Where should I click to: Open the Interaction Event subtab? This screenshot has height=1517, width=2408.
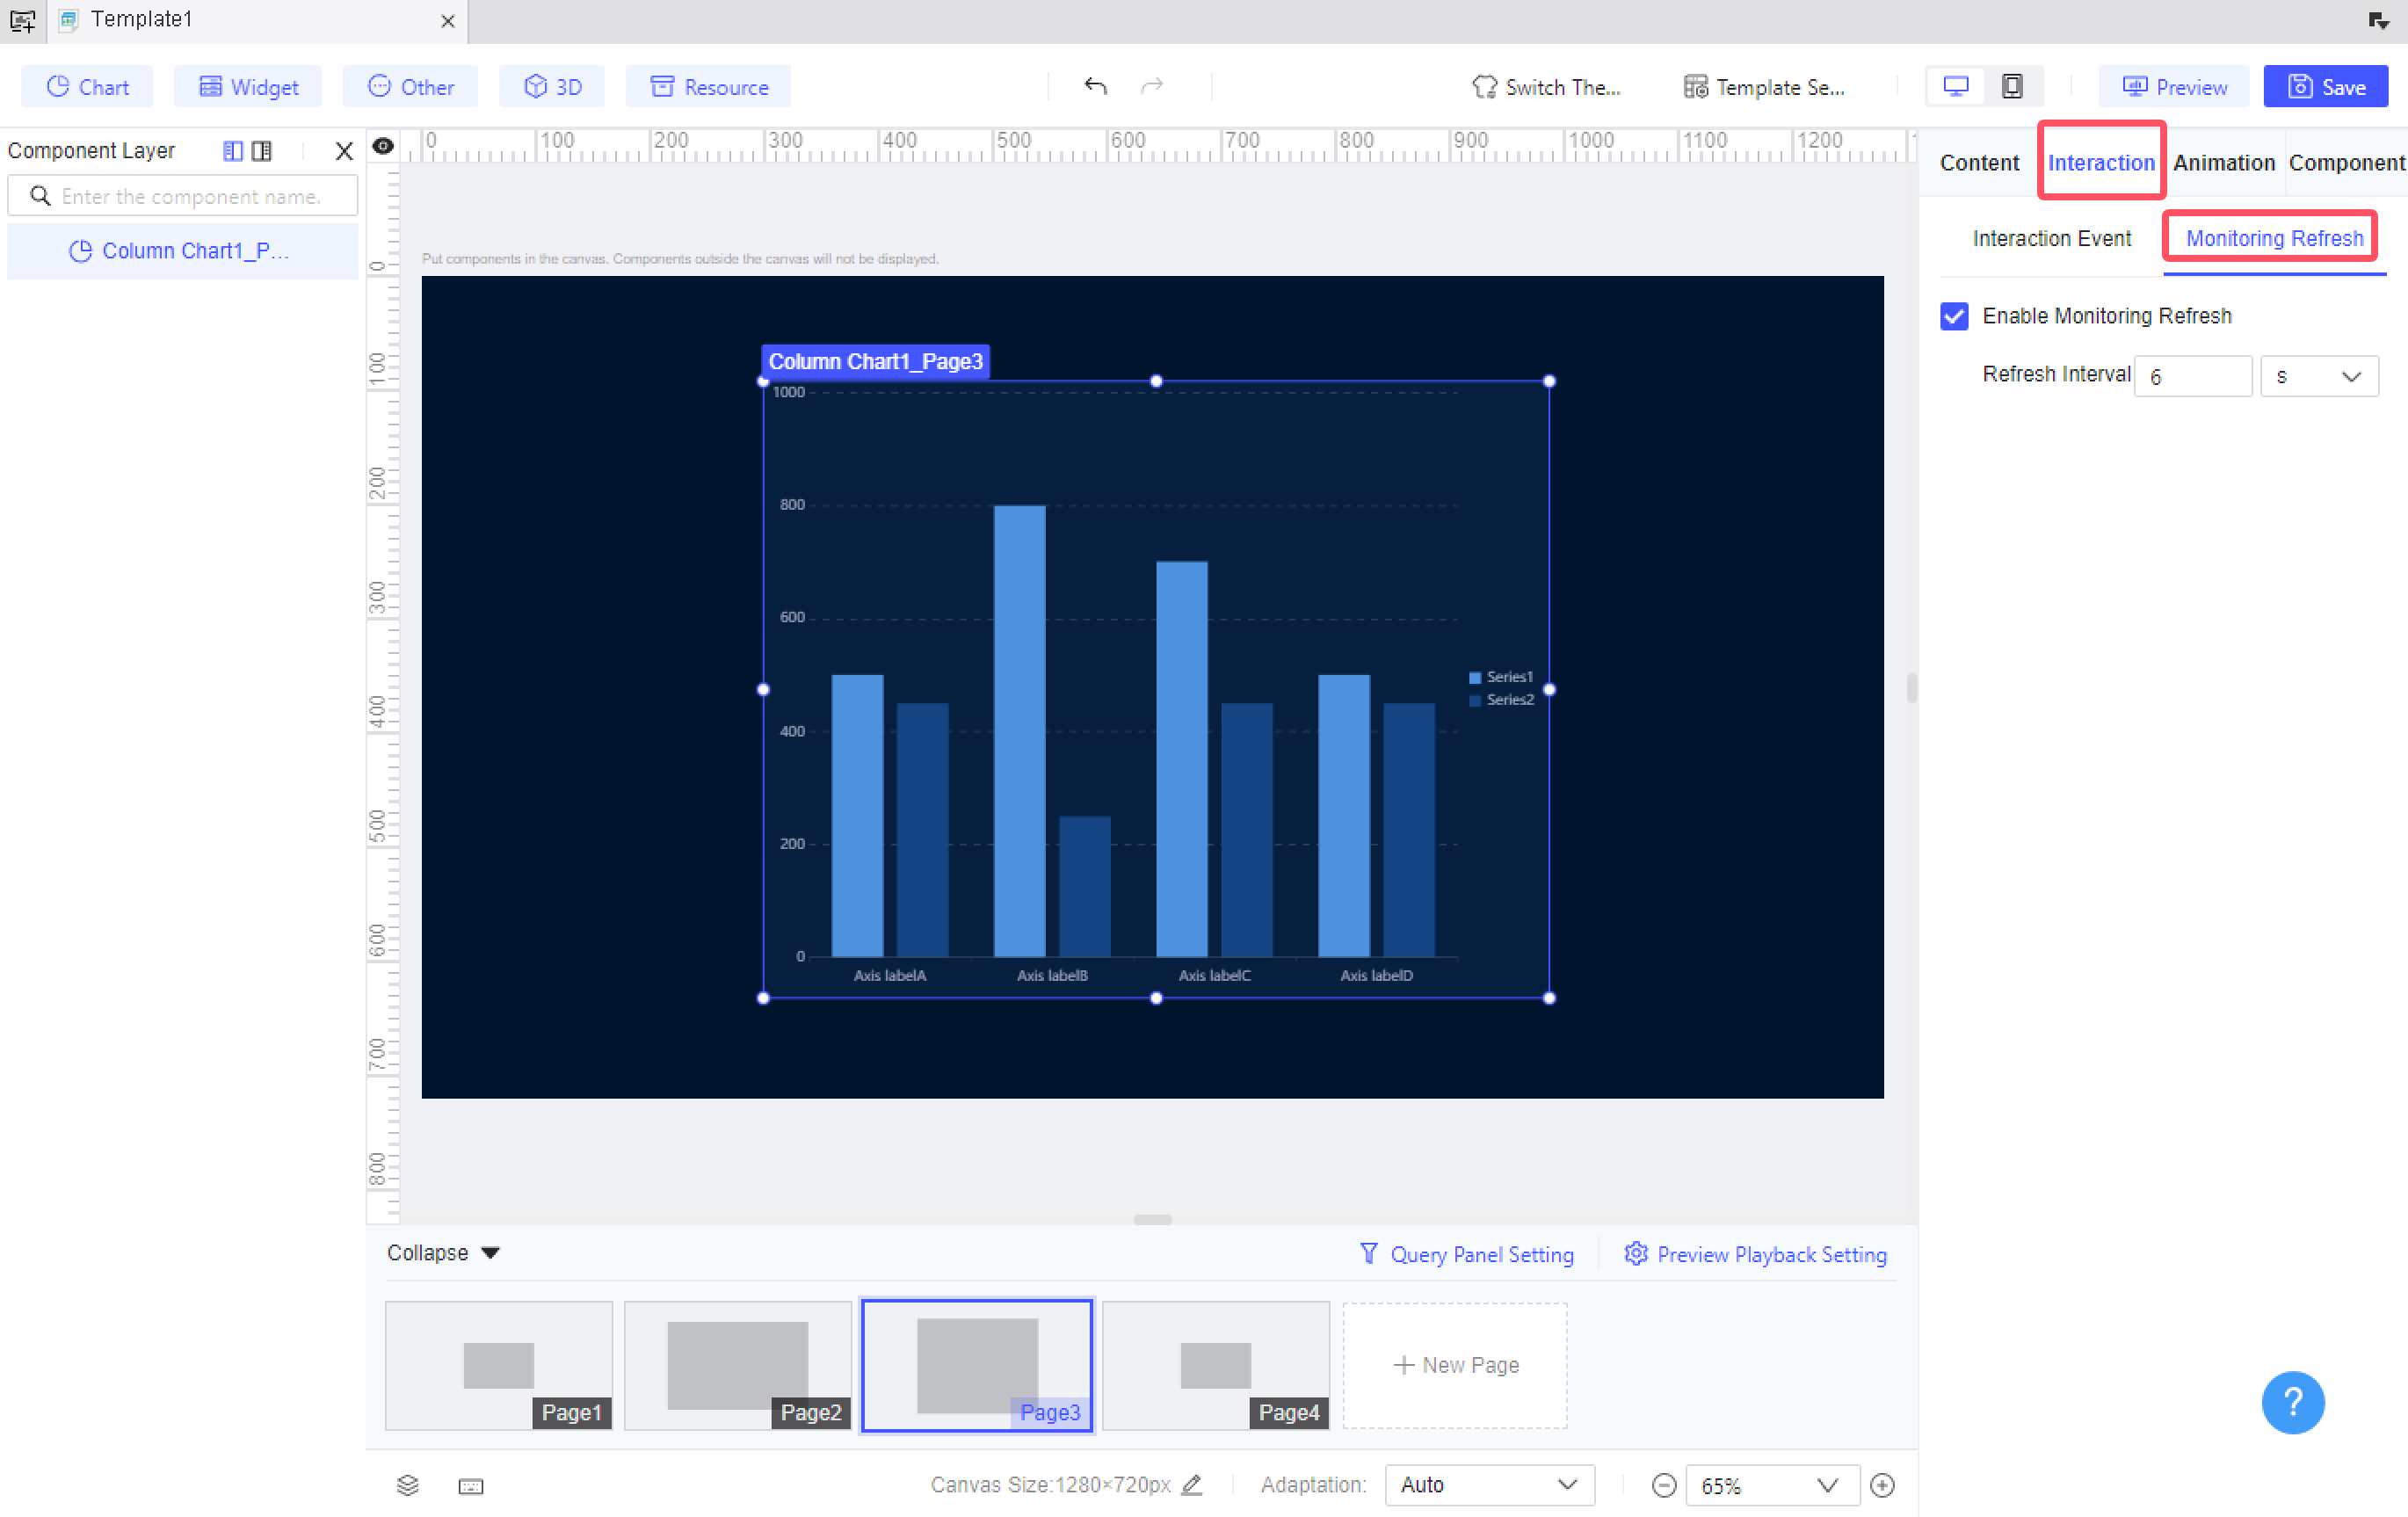click(x=2051, y=239)
